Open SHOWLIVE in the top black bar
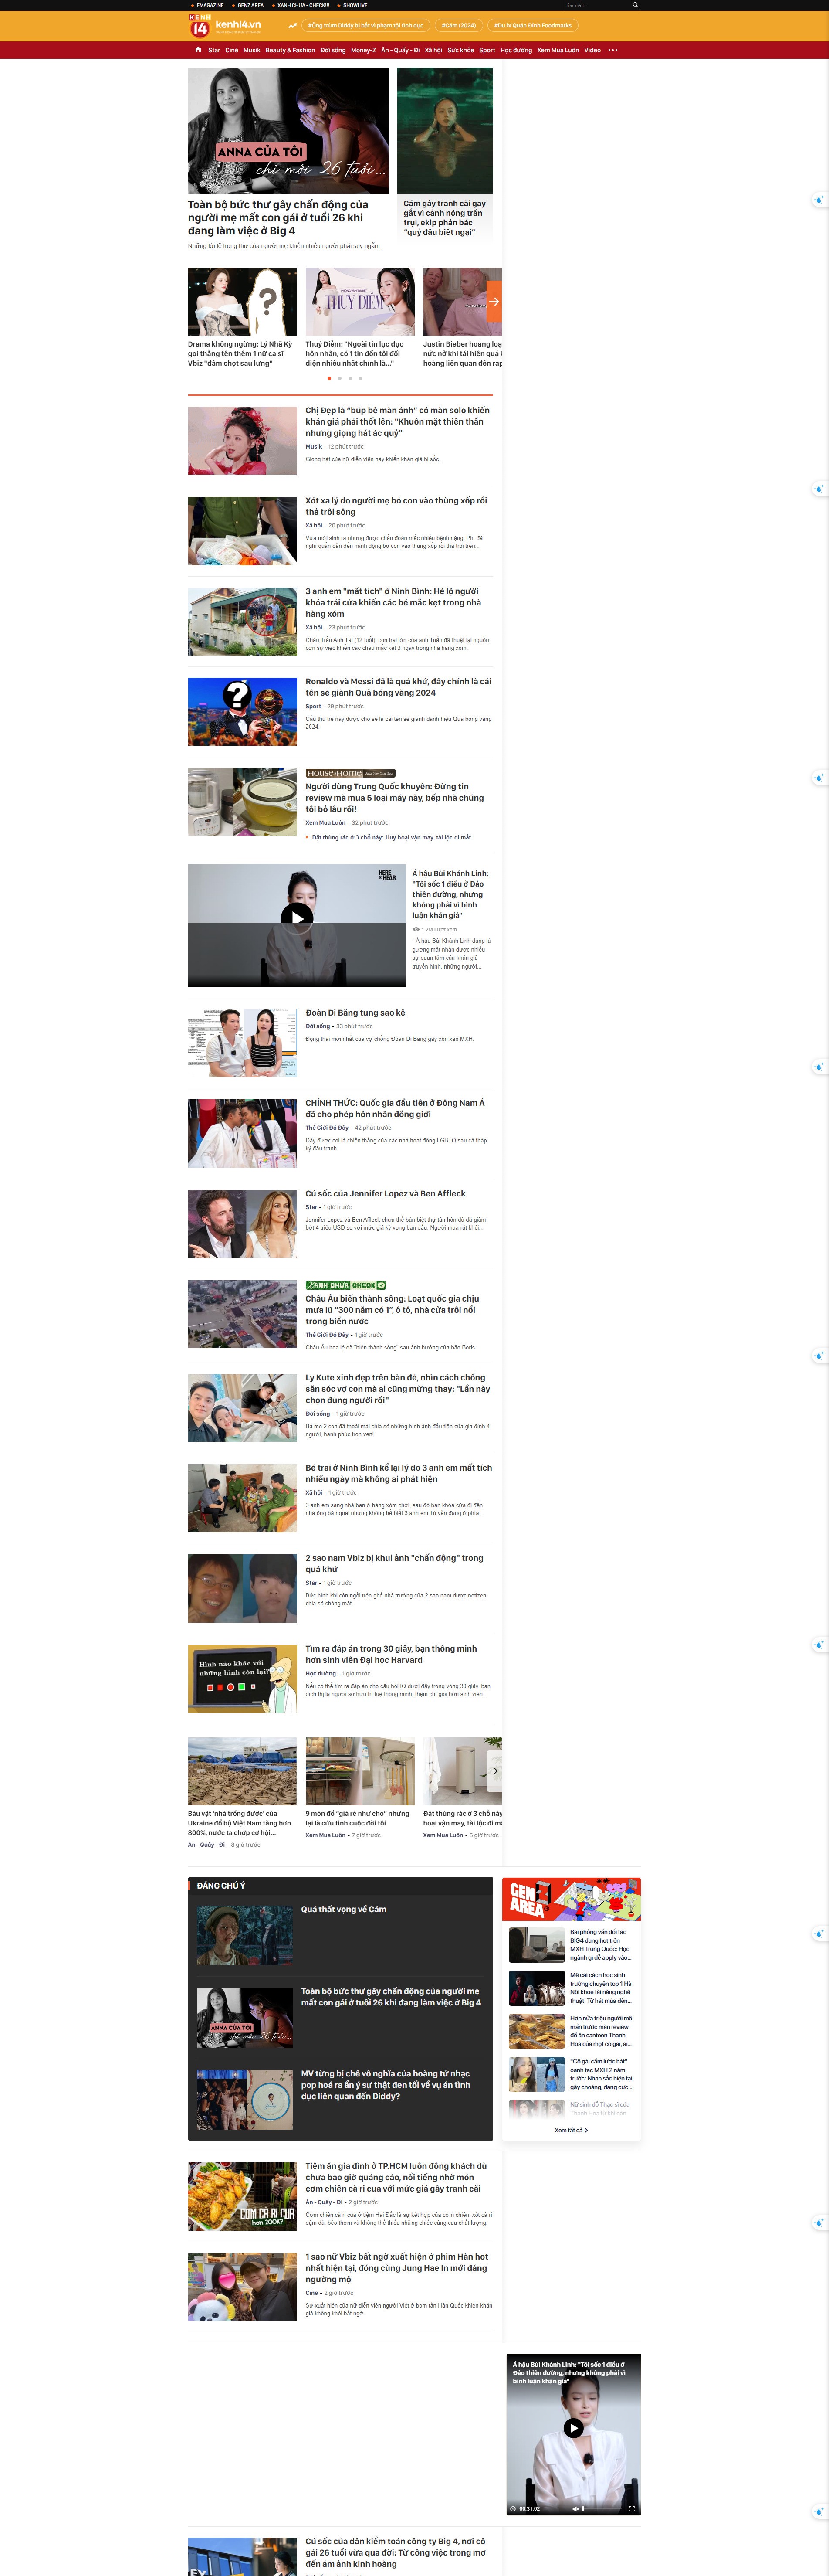Viewport: 829px width, 2576px height. tap(355, 5)
